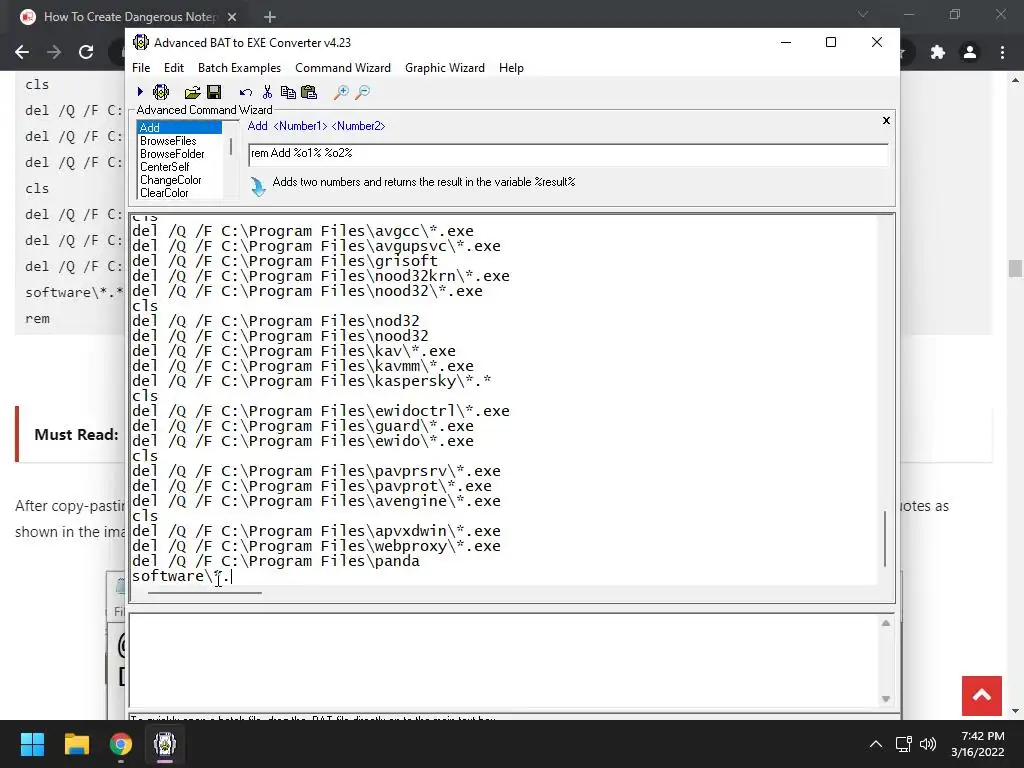Click the red back-to-top arrow button
The width and height of the screenshot is (1024, 768).
tap(982, 696)
